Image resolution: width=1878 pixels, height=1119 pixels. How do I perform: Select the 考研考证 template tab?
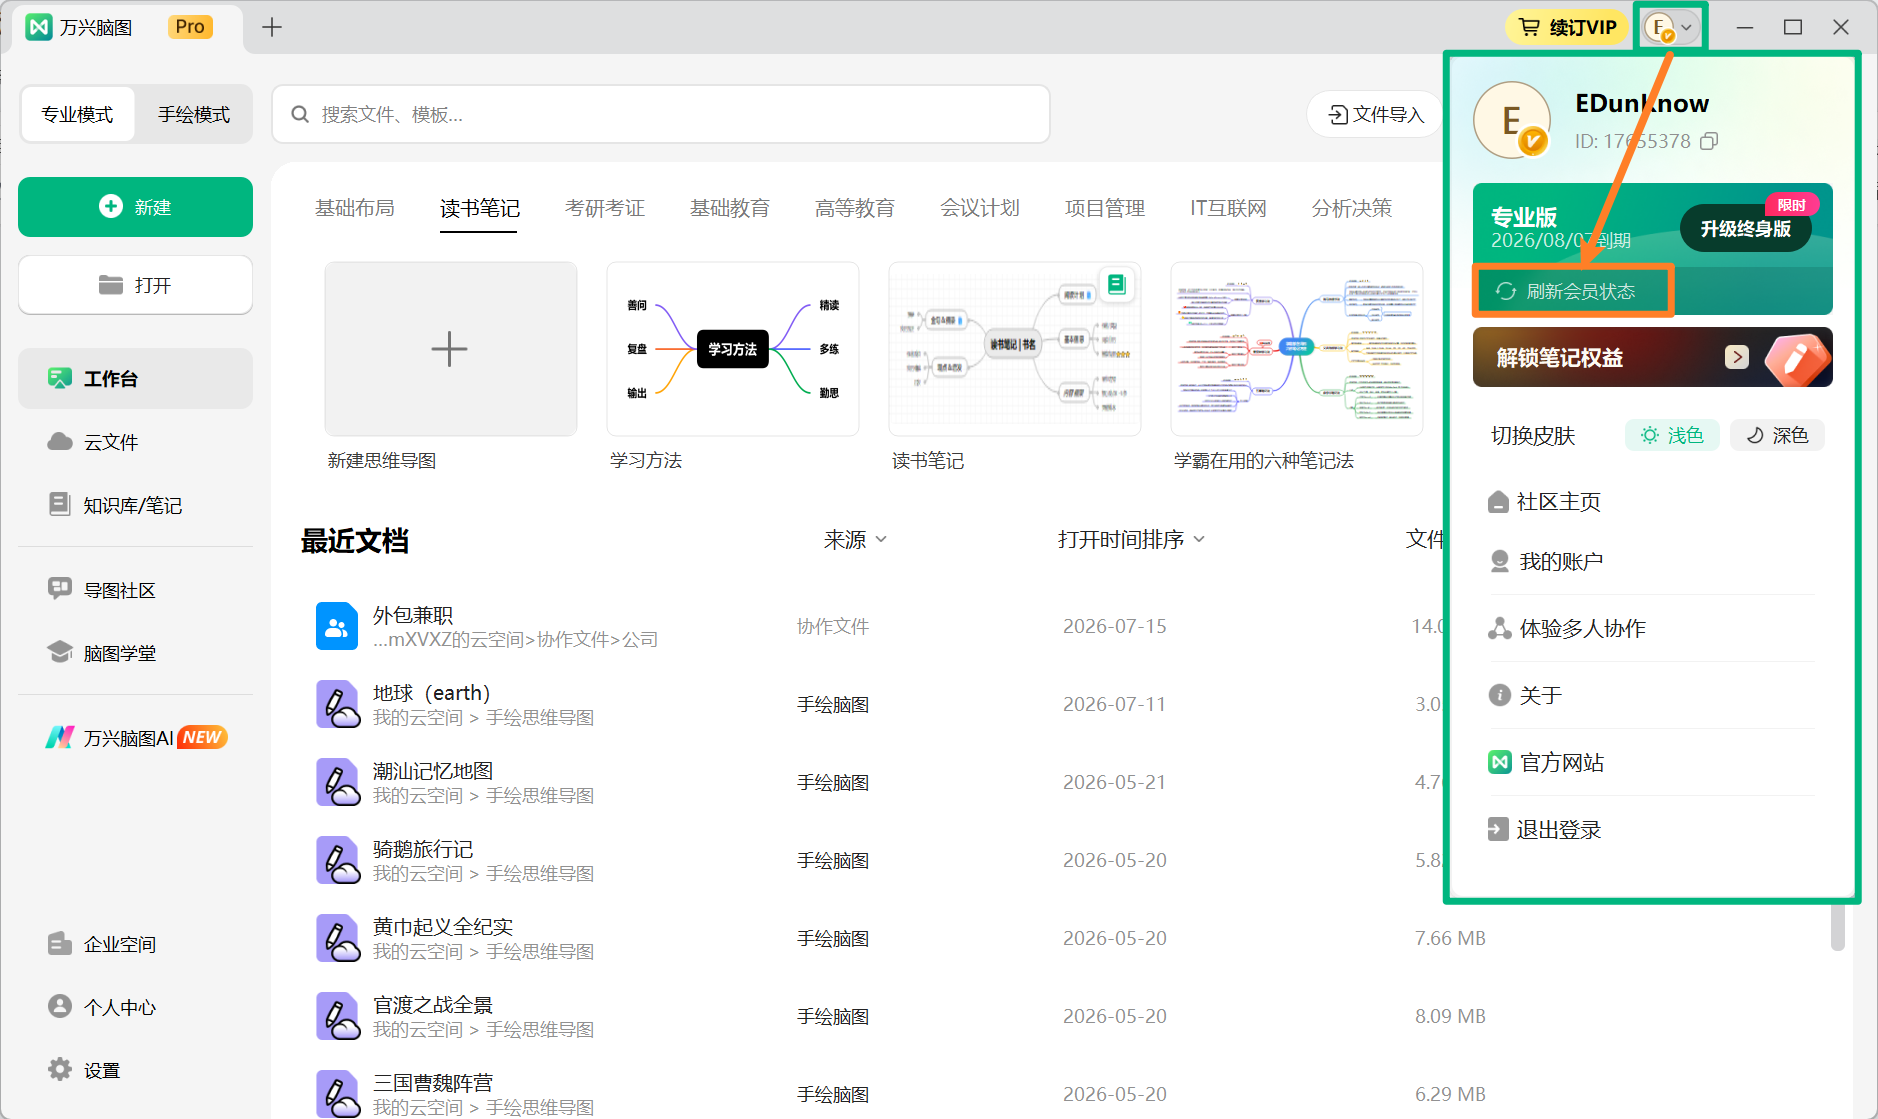click(x=605, y=208)
